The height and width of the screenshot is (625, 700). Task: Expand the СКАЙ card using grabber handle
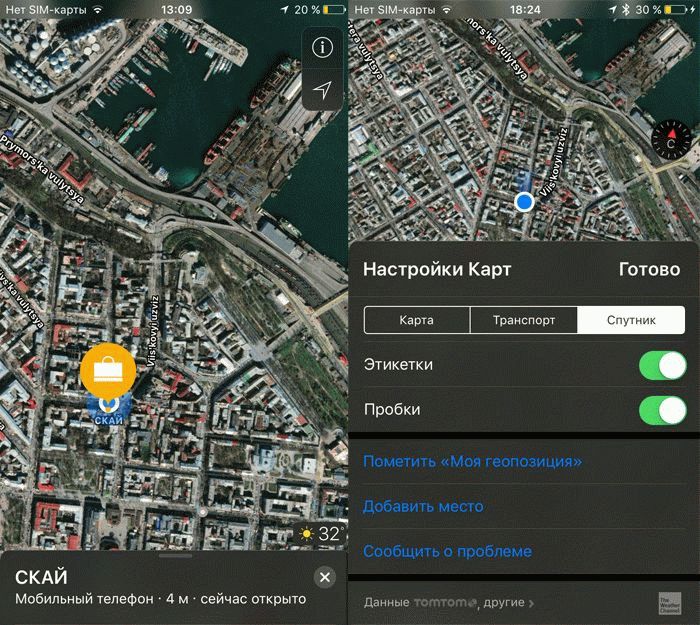click(x=174, y=553)
